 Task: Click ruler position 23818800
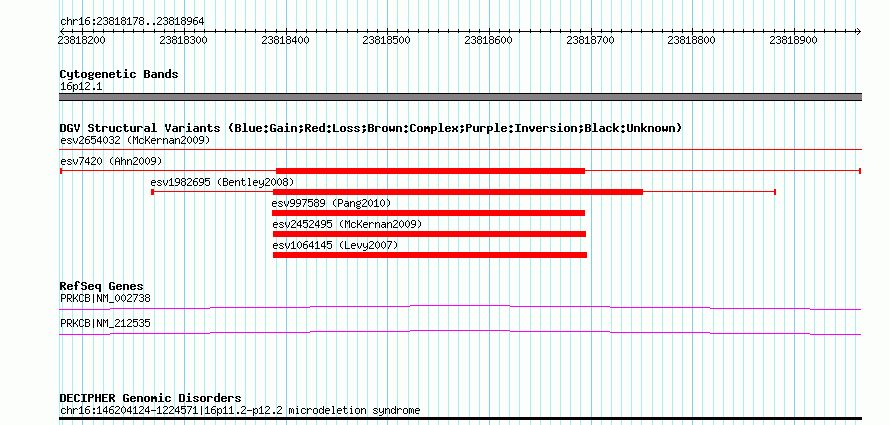(692, 40)
